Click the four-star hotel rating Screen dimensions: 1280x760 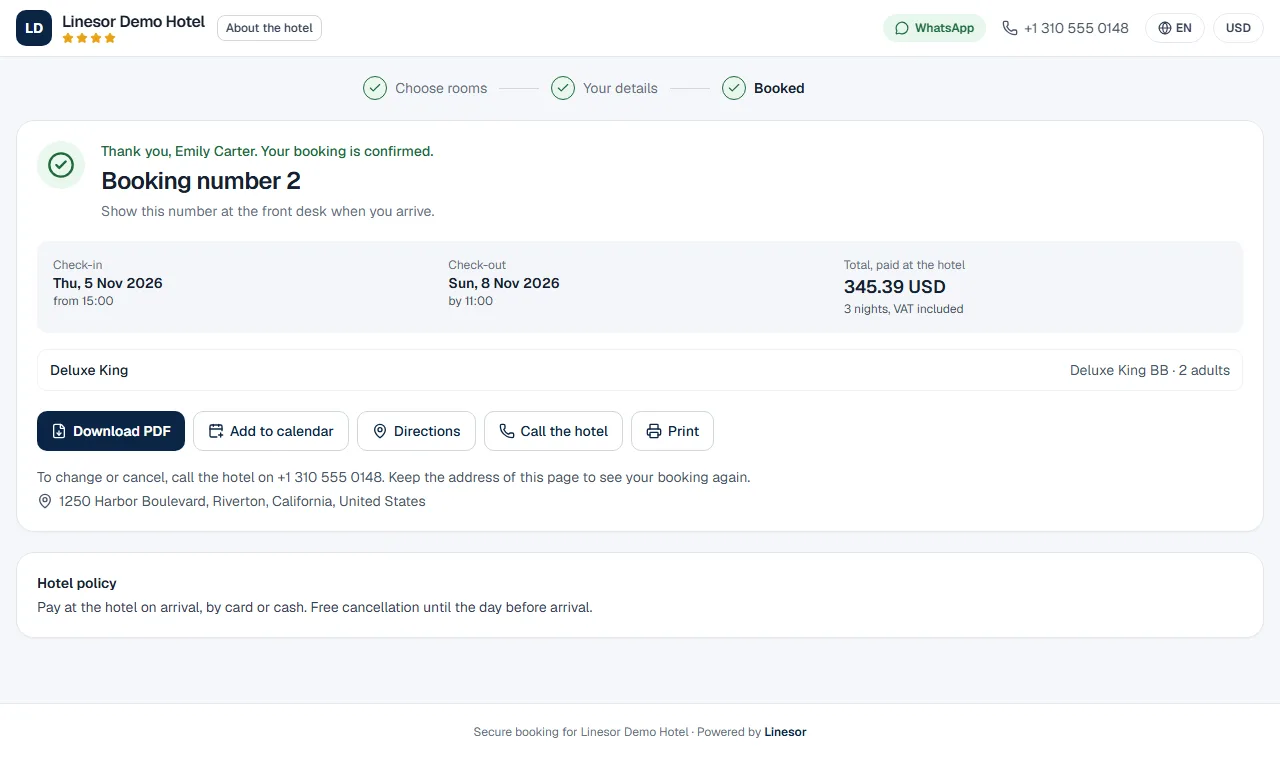89,38
